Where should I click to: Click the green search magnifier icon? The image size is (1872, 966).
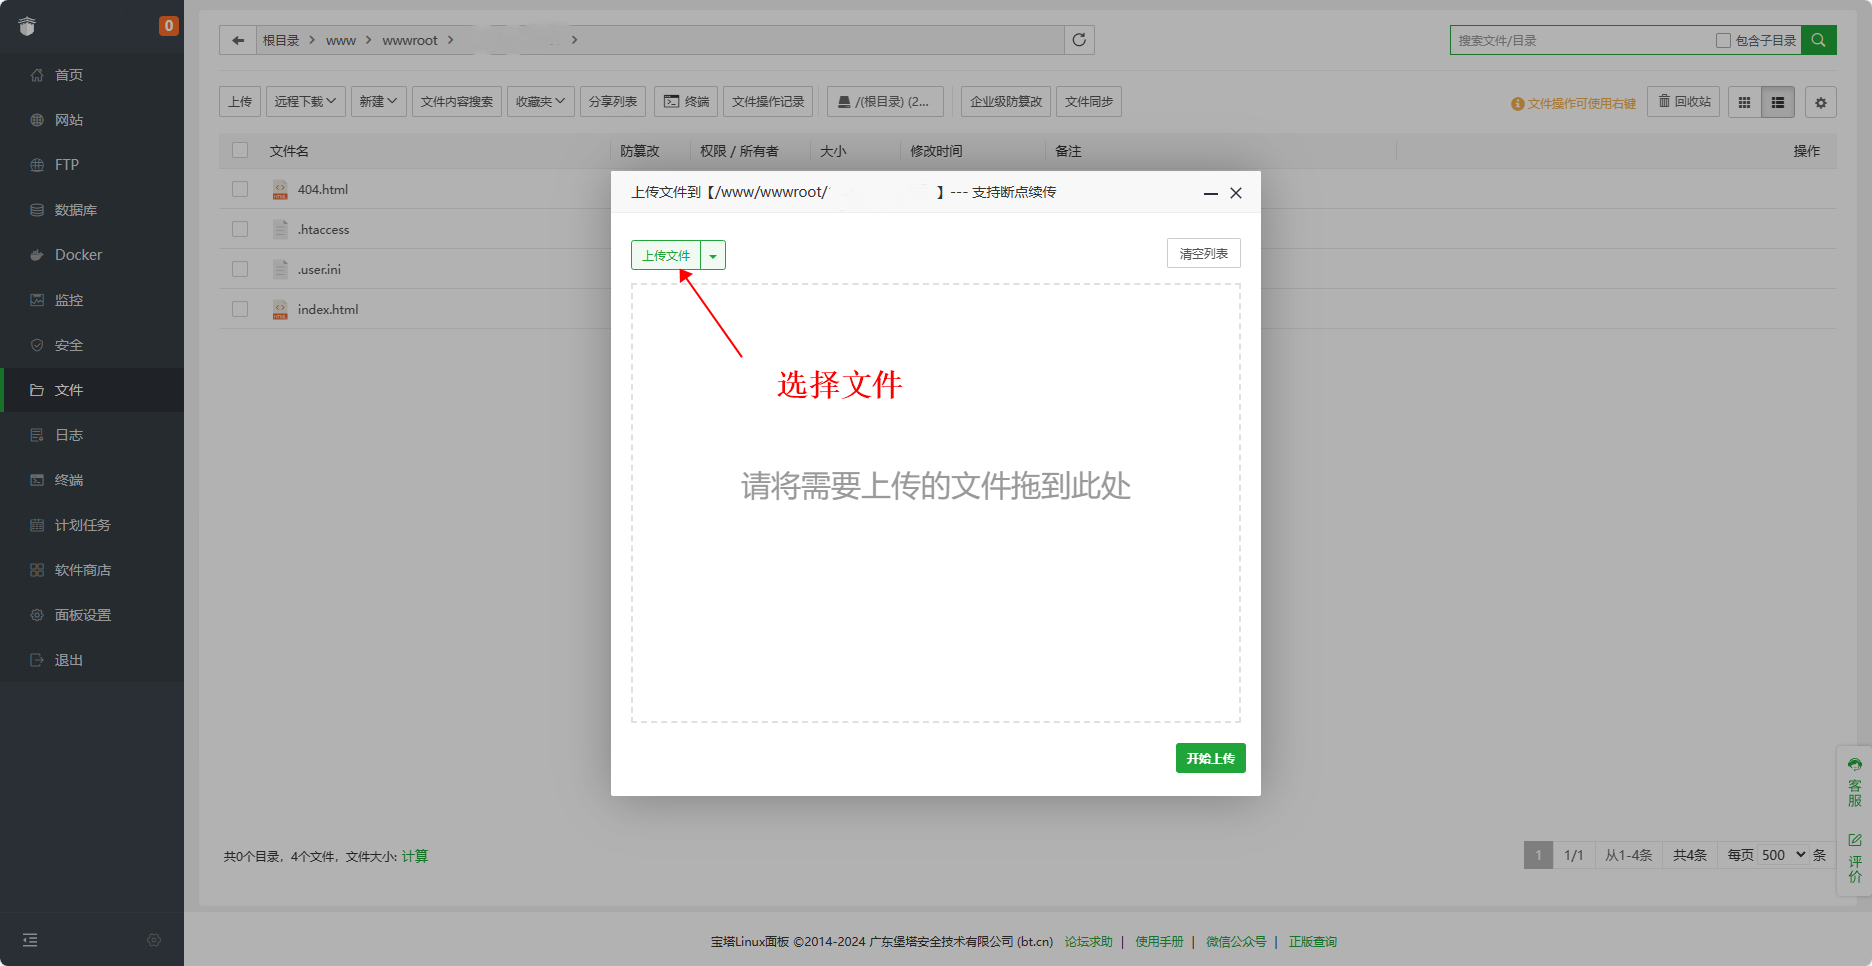pyautogui.click(x=1818, y=40)
